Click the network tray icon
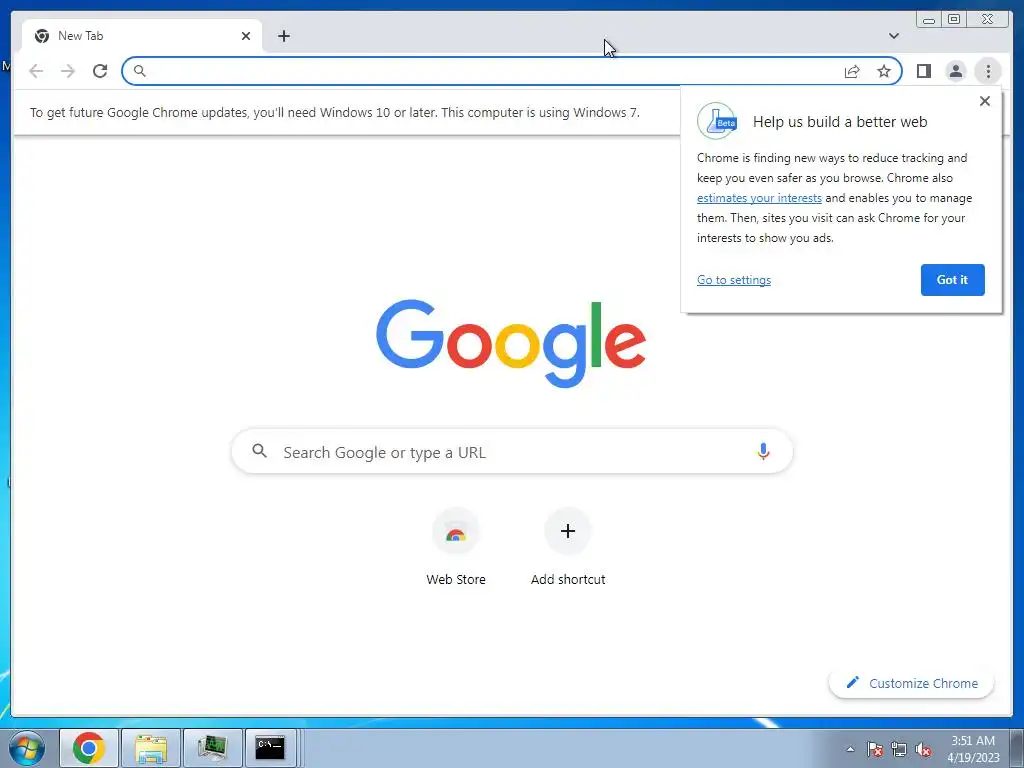This screenshot has height=768, width=1024. pos(899,749)
